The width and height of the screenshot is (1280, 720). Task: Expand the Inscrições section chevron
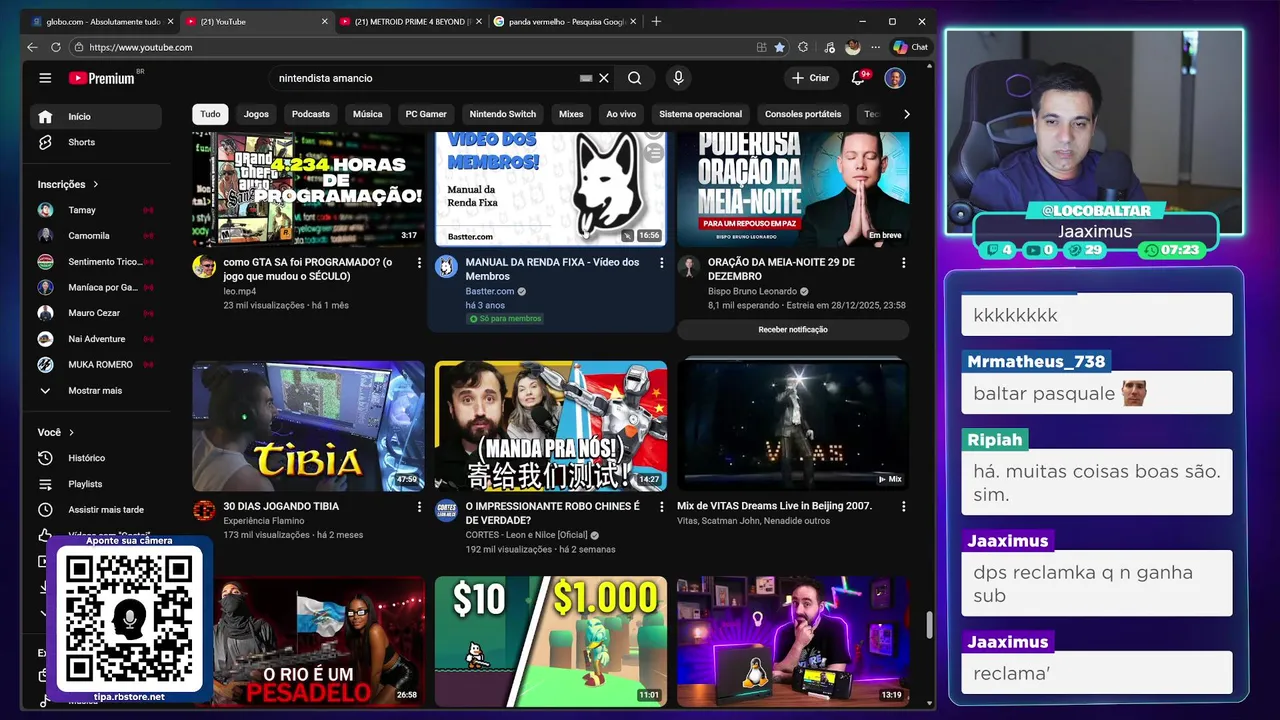point(96,184)
